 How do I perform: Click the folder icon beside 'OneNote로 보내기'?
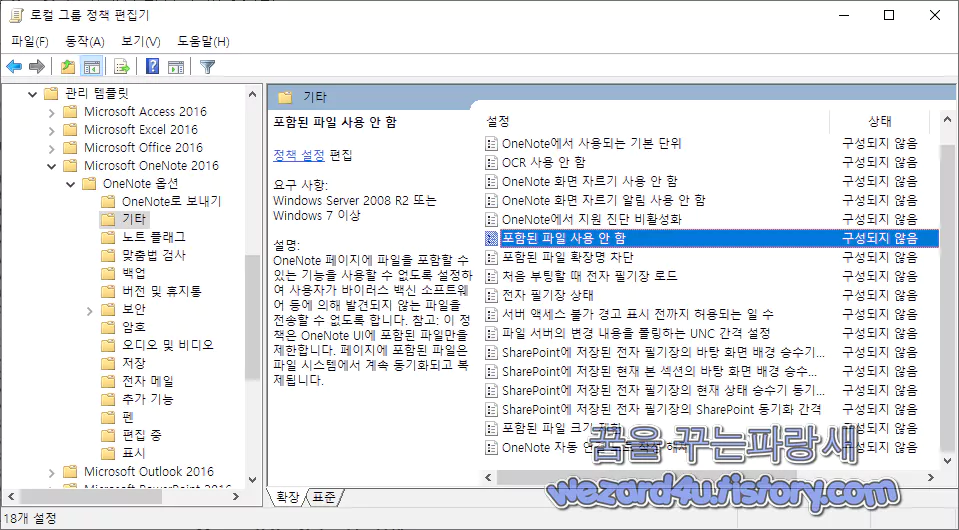tap(108, 201)
